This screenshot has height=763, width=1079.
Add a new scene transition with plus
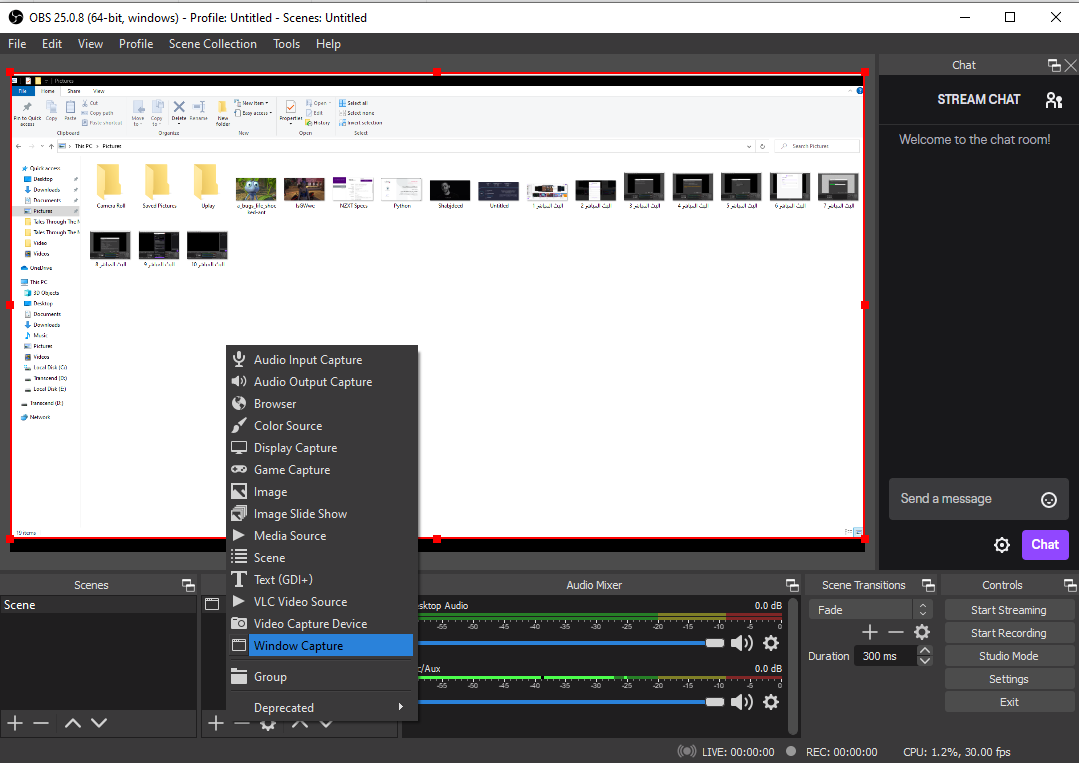[870, 632]
